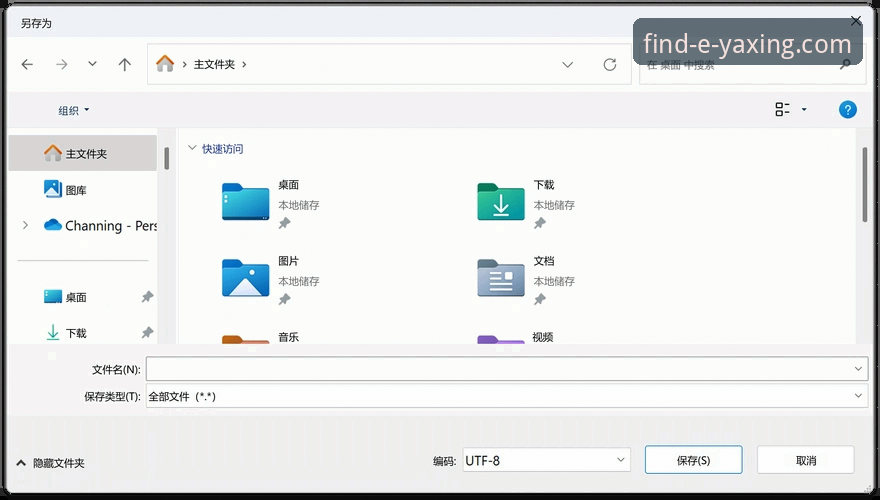Open the 文件名 dropdown arrow
This screenshot has width=880, height=500.
[x=858, y=369]
